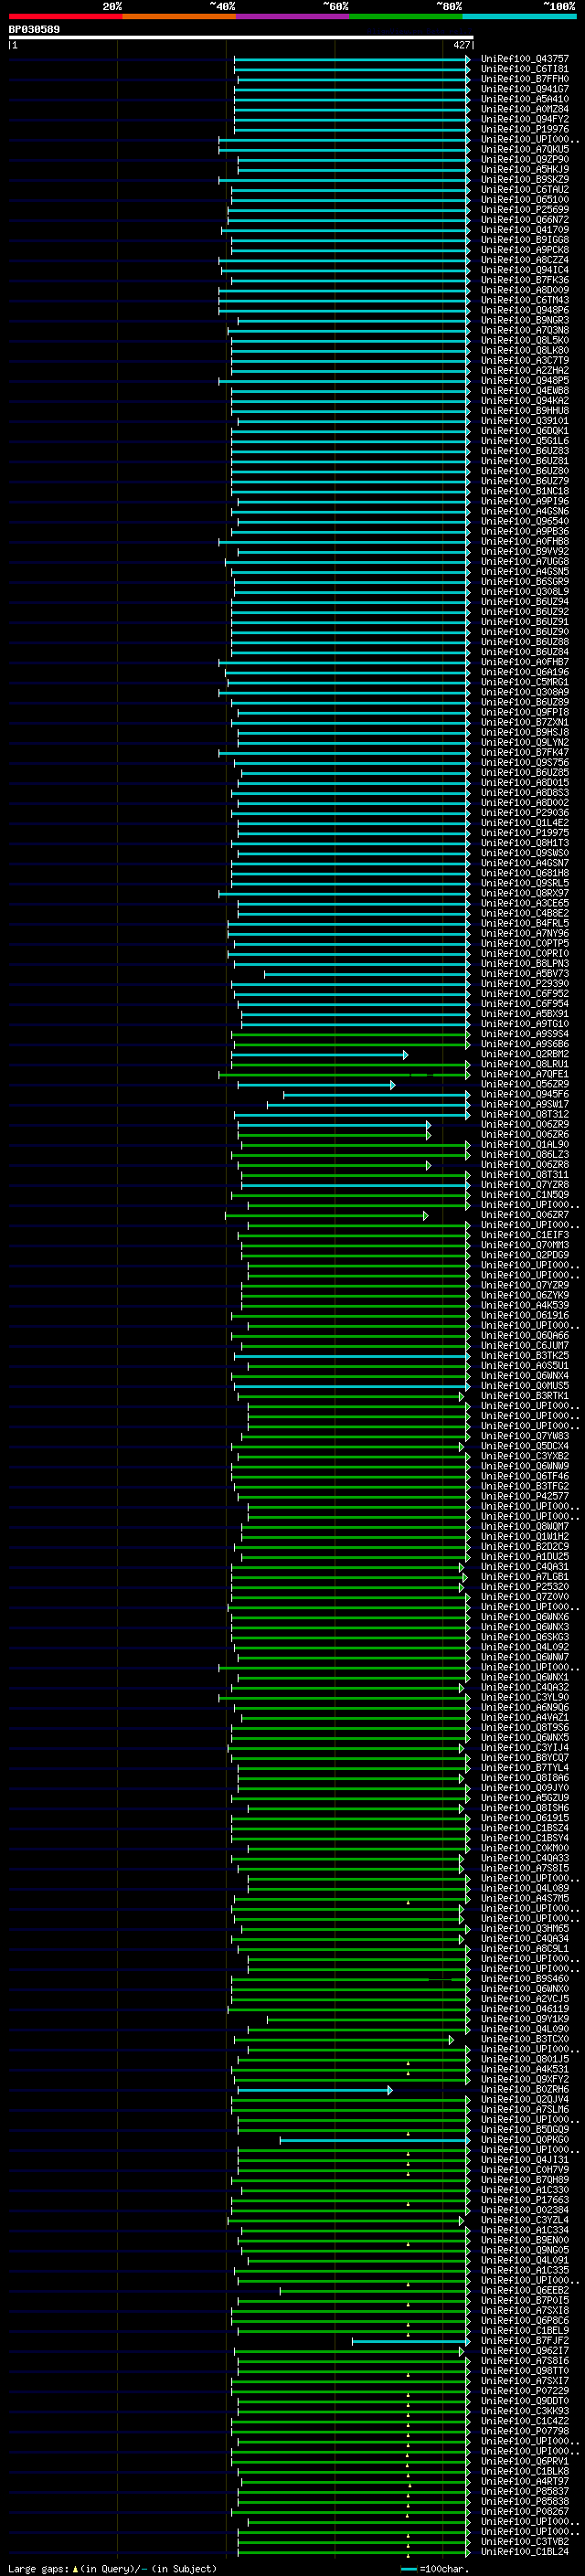Image resolution: width=585 pixels, height=2576 pixels.
Task: Click the UniRef100_C6TM43 label
Action: [x=524, y=300]
